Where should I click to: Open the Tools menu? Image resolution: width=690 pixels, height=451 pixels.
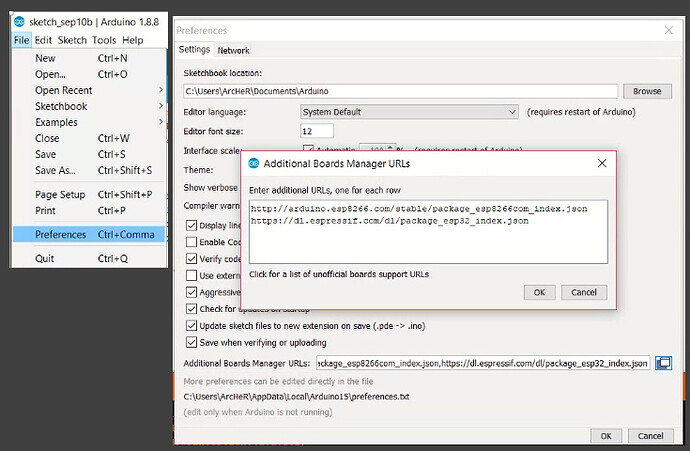(104, 41)
